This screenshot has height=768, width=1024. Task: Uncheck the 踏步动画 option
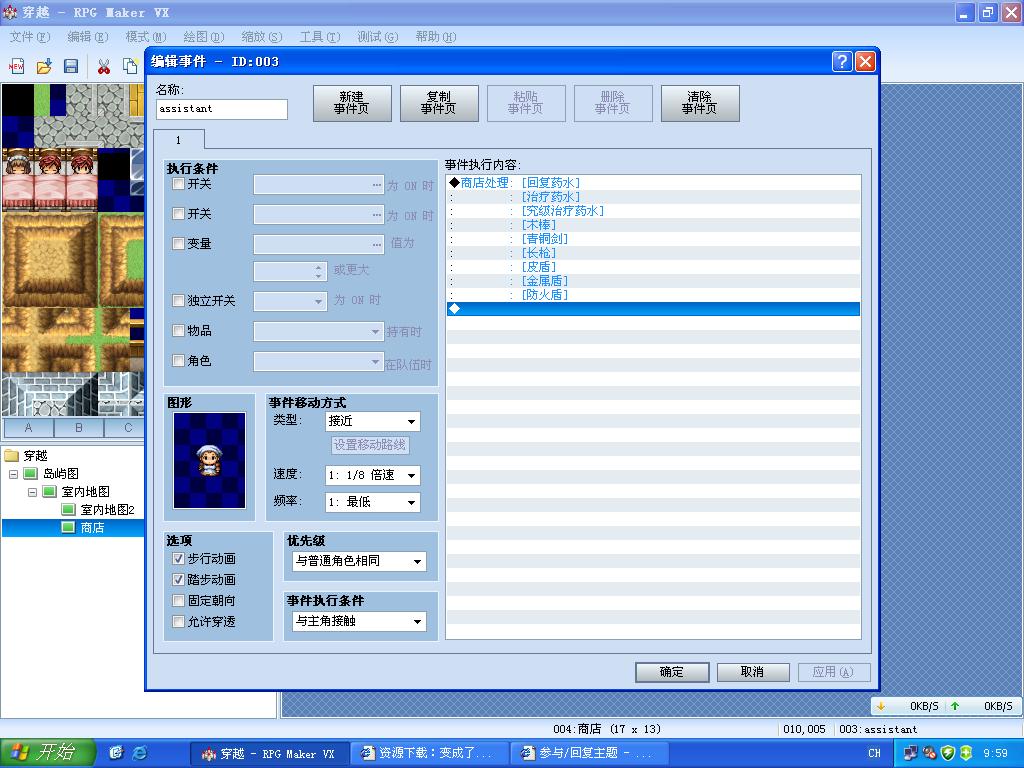point(178,579)
